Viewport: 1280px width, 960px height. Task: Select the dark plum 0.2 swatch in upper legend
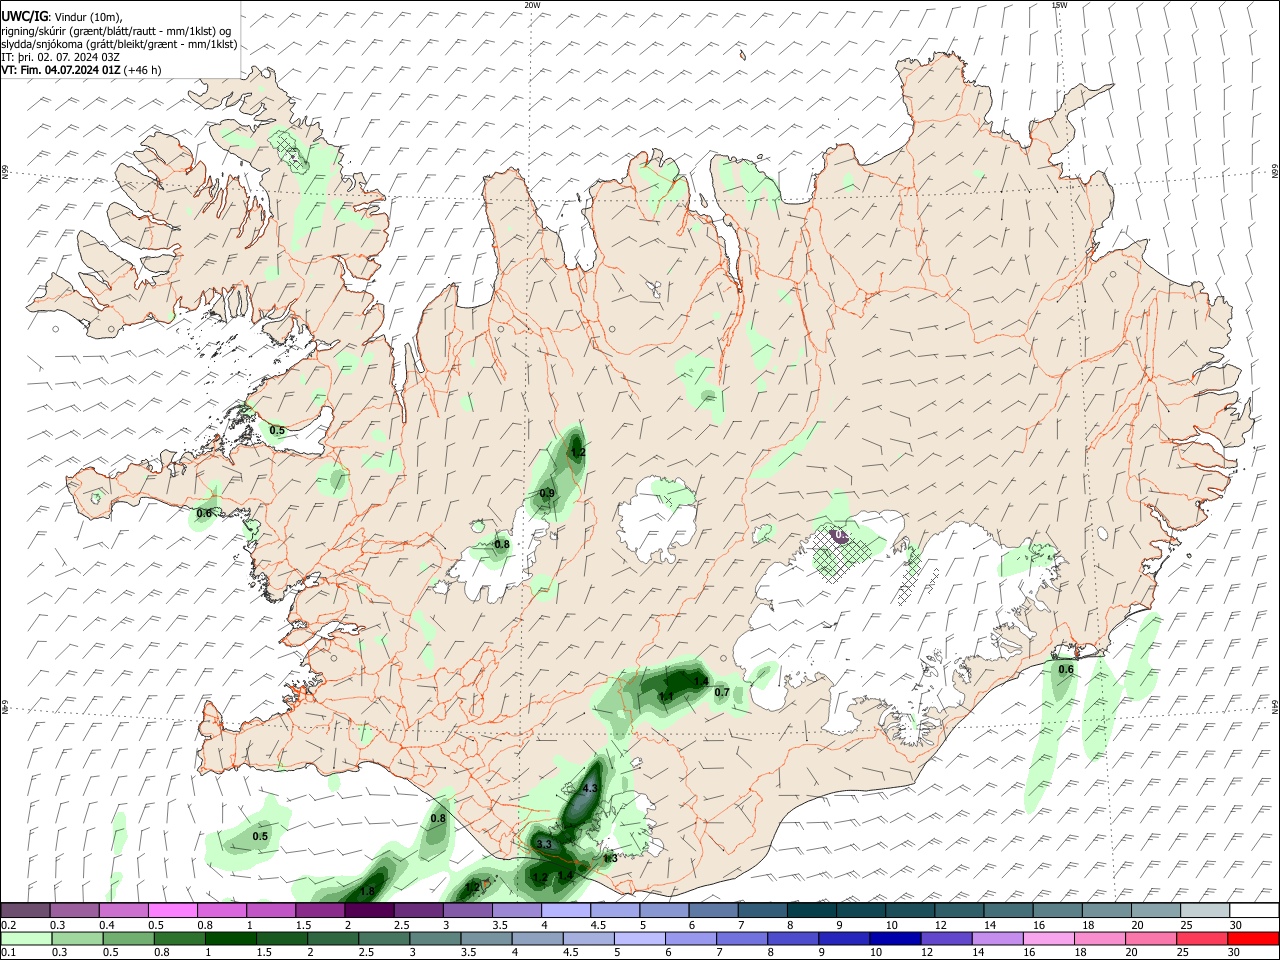[x=25, y=910]
